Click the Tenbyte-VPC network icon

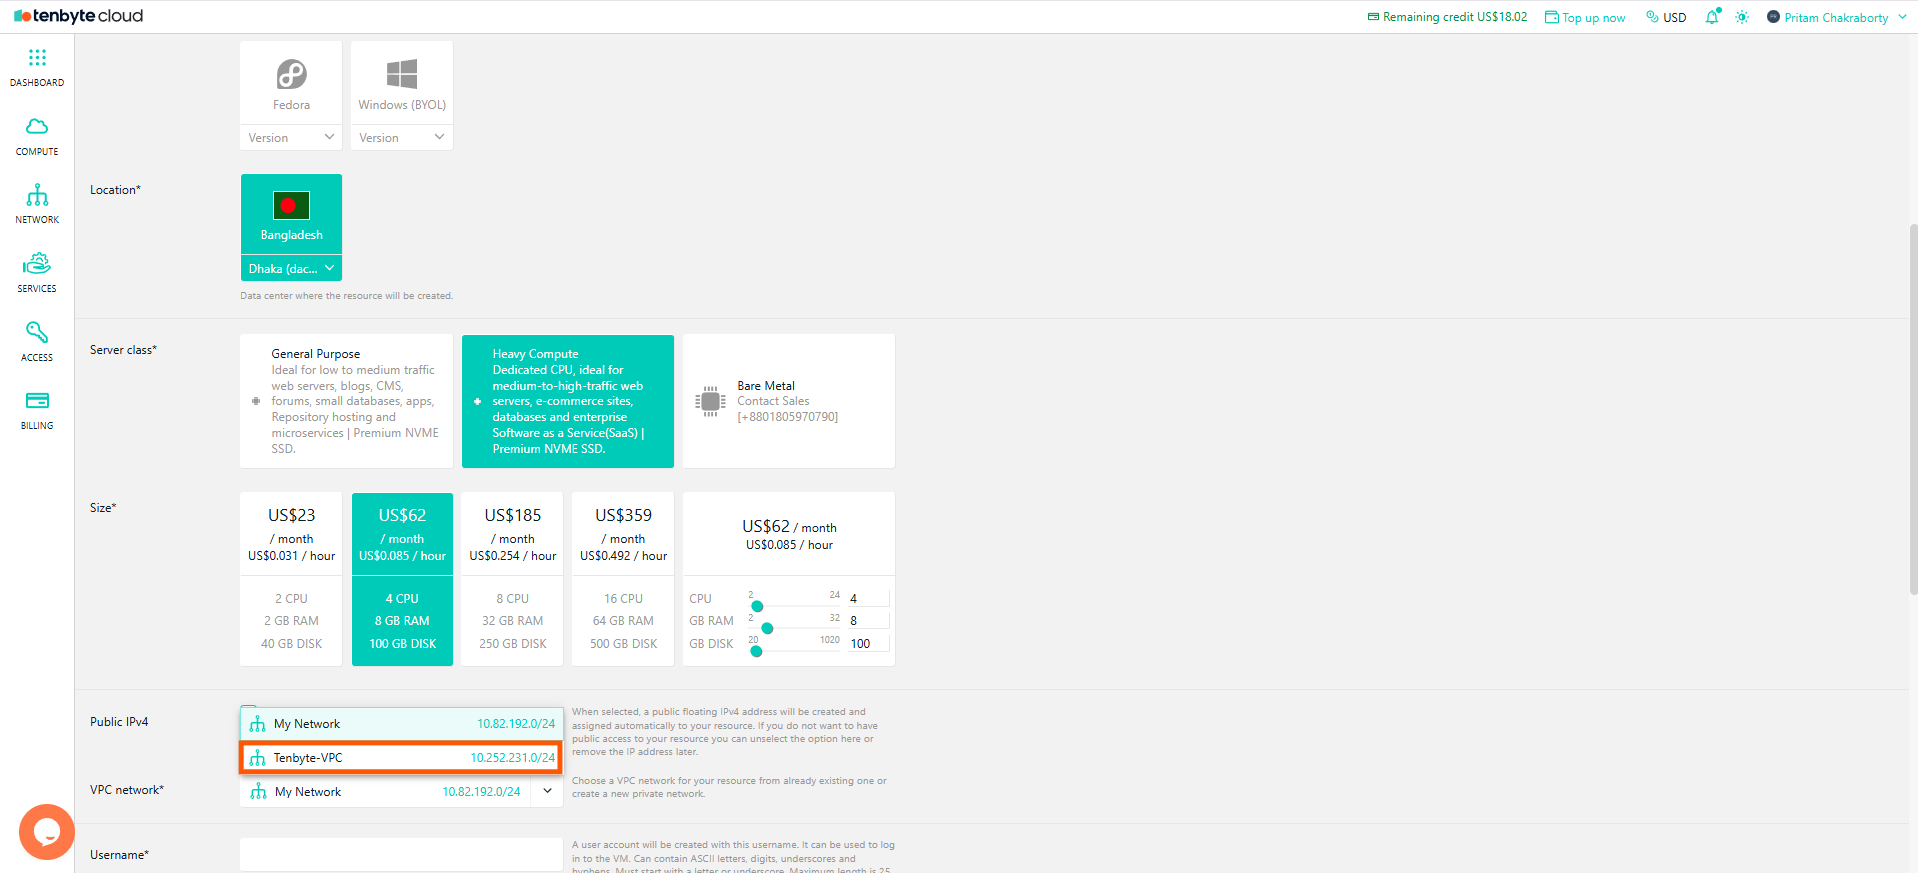pyautogui.click(x=257, y=758)
